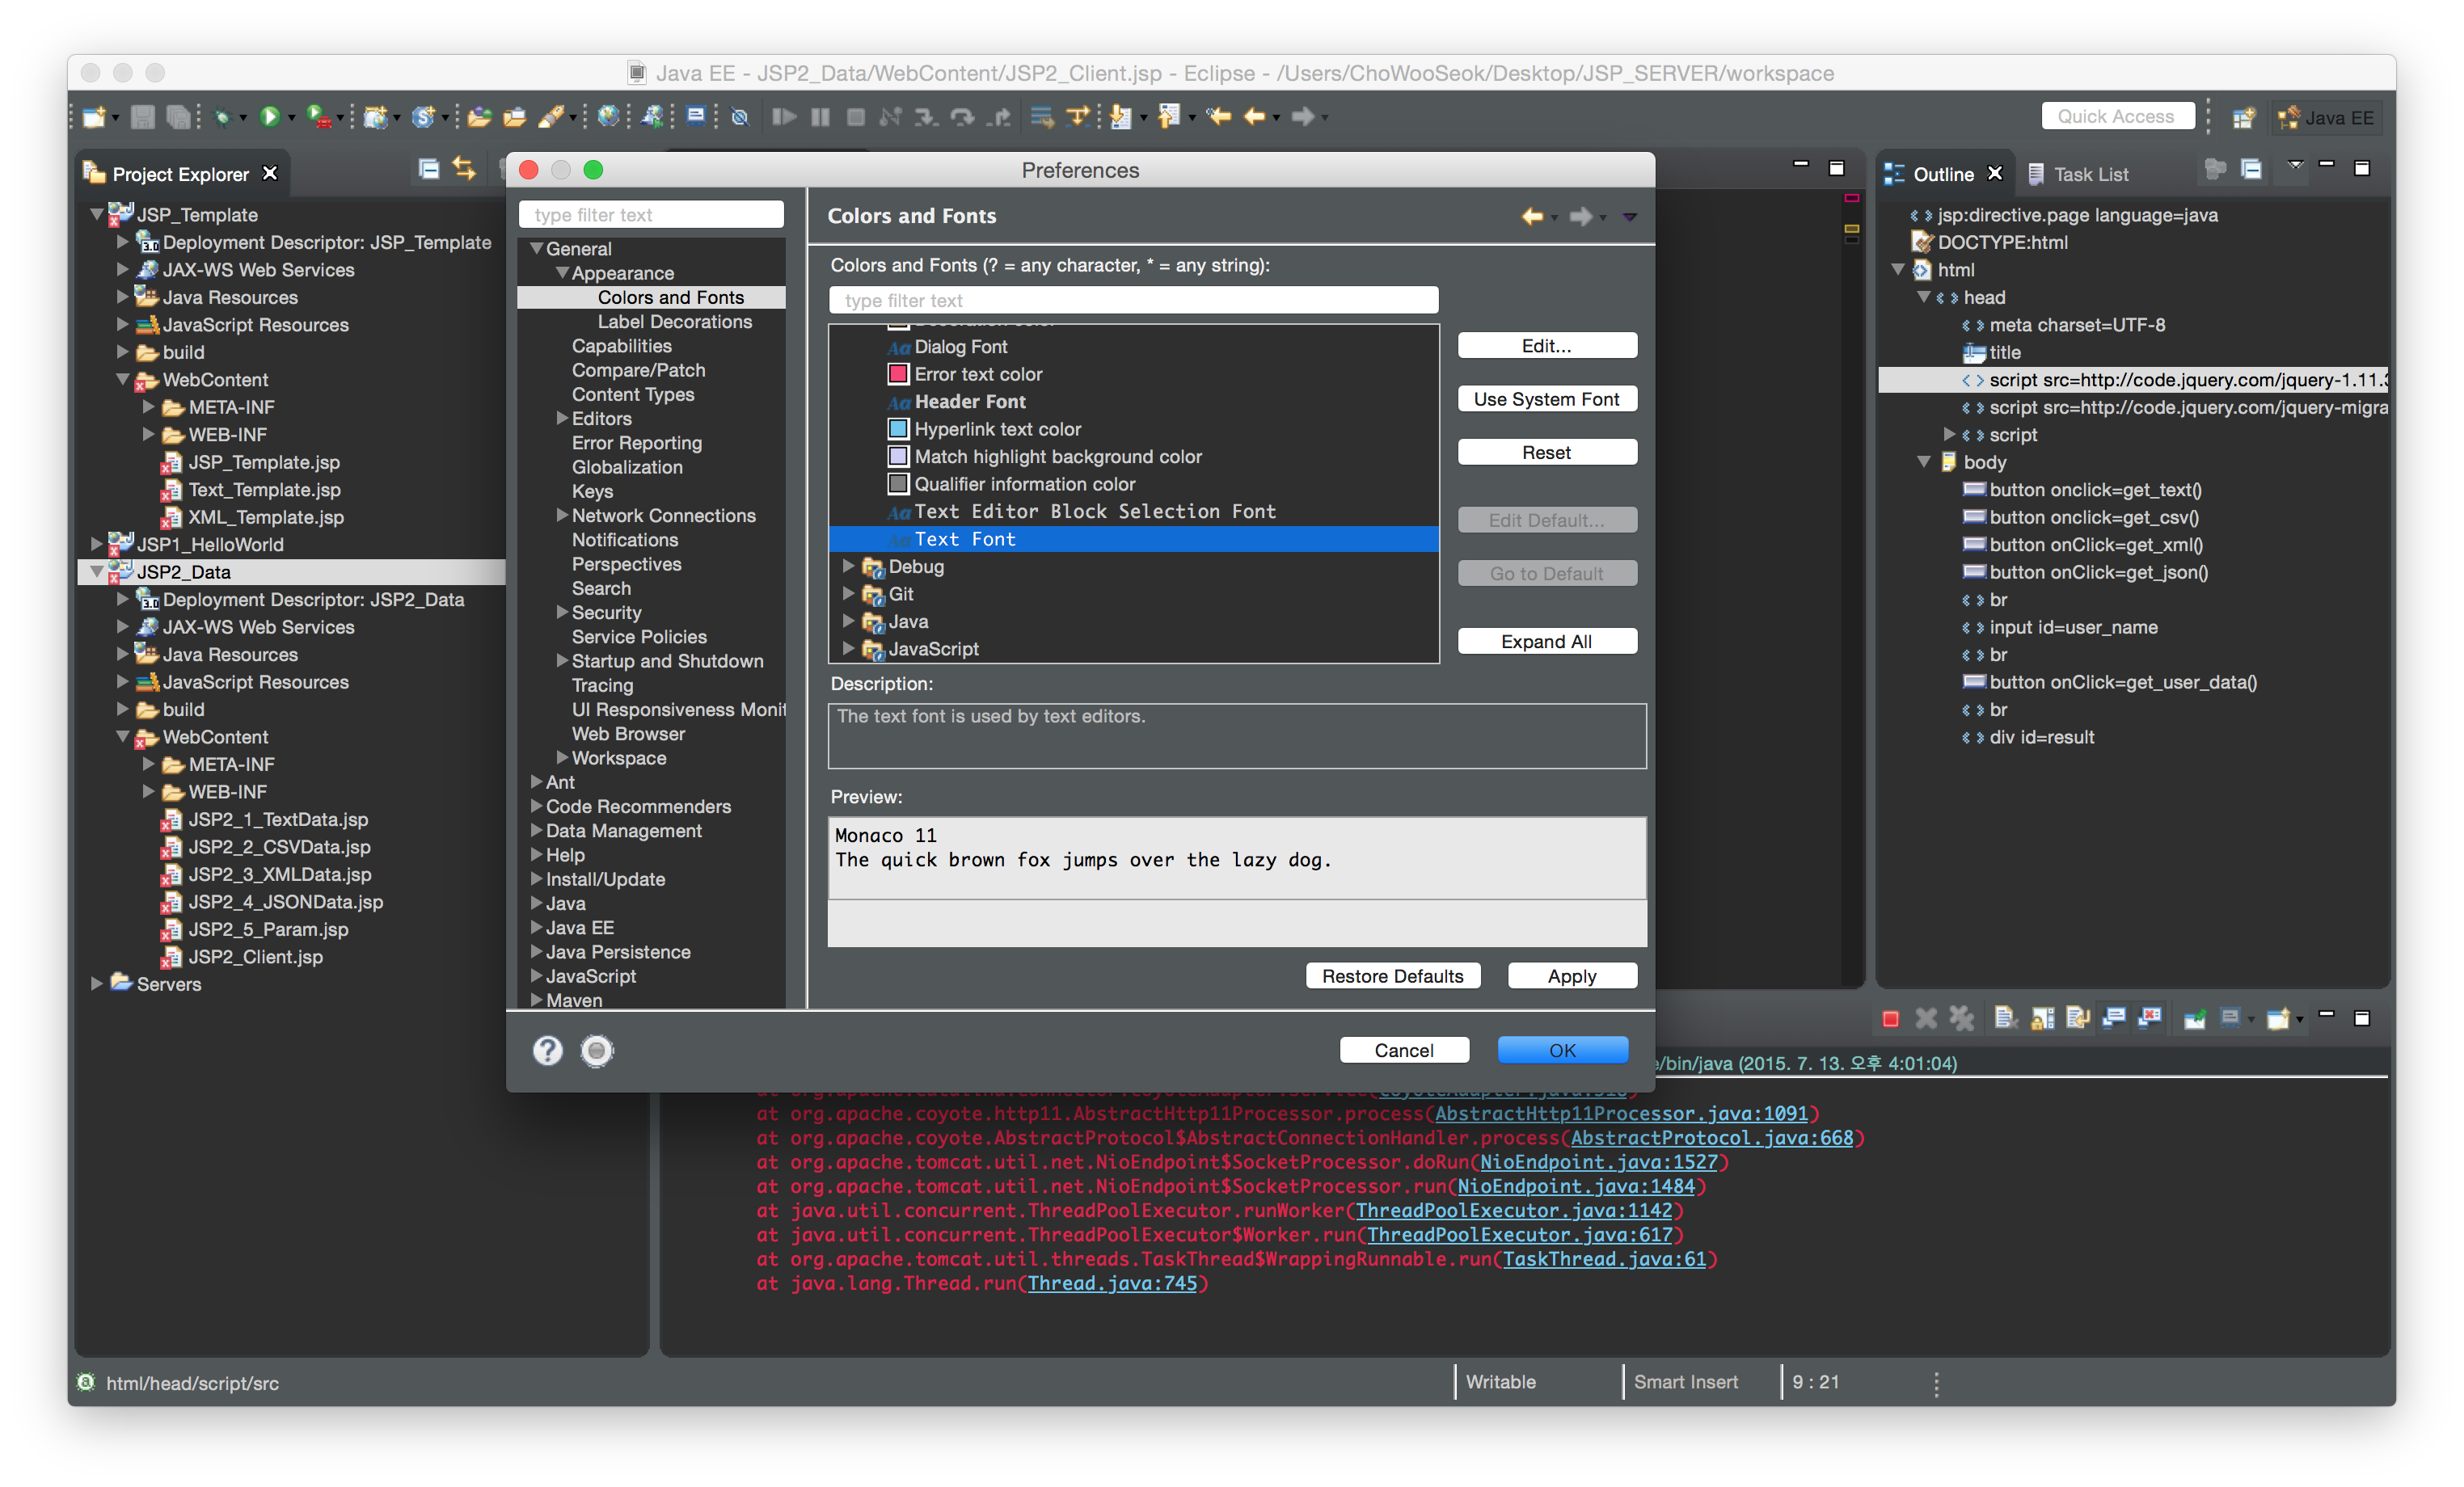
Task: Click the Colors and Fonts filter text field
Action: point(1132,300)
